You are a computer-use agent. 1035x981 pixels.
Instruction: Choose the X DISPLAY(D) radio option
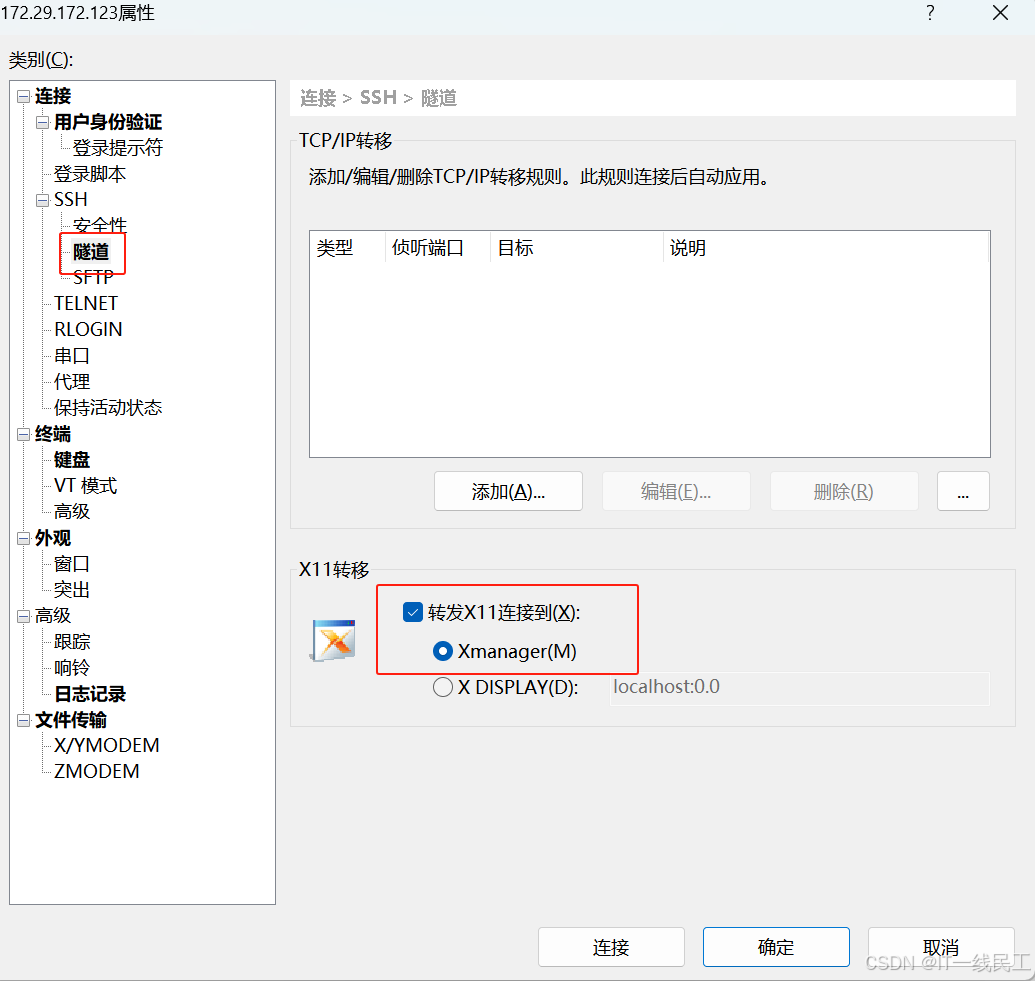pyautogui.click(x=442, y=687)
